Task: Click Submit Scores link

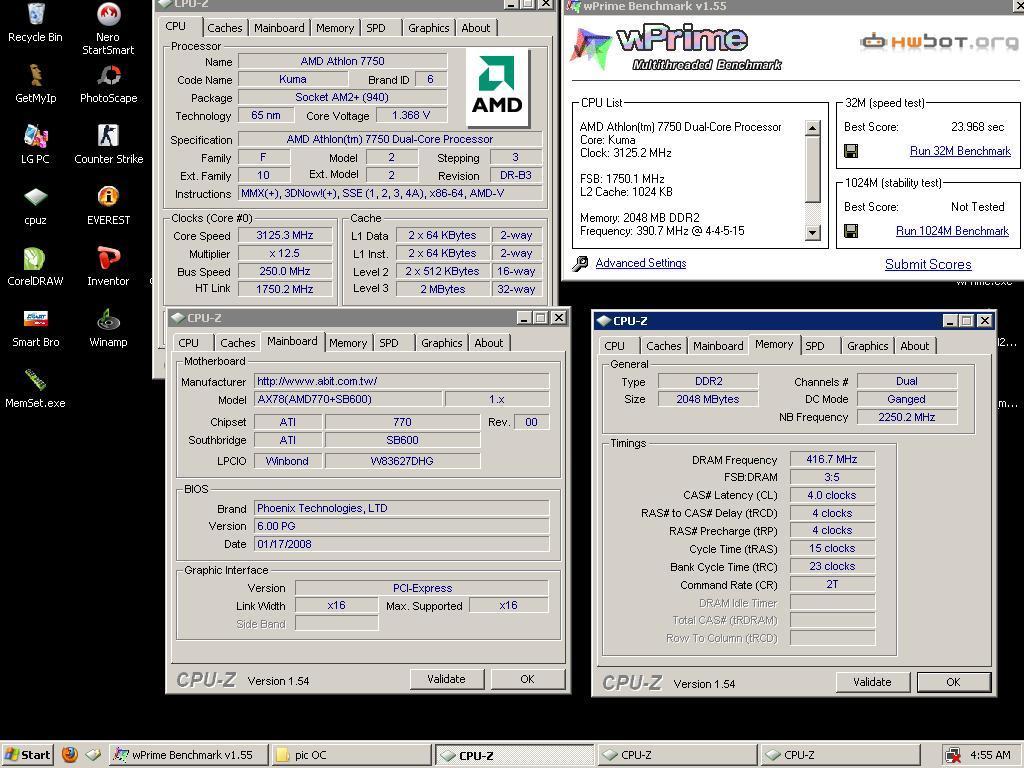Action: tap(928, 264)
